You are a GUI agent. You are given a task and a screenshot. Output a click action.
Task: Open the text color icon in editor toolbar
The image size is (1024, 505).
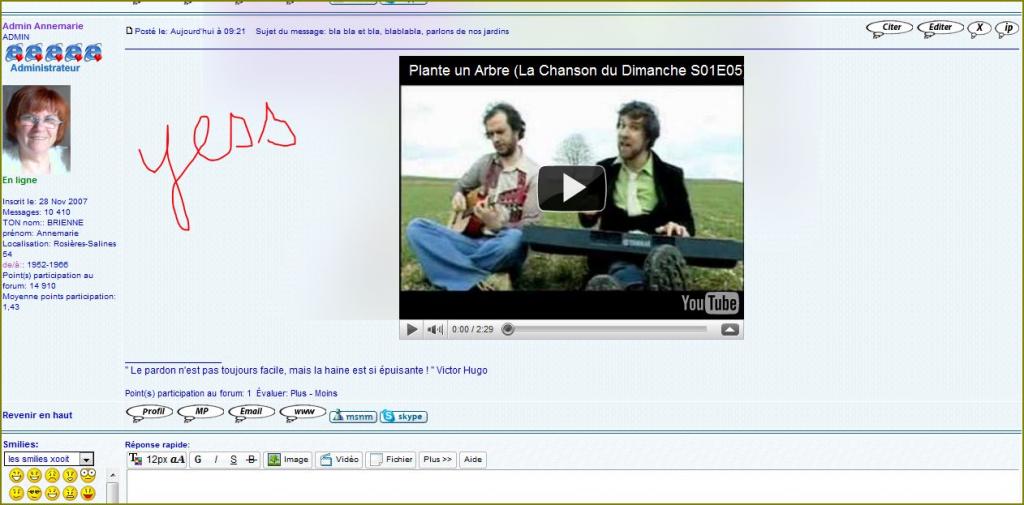click(x=135, y=459)
